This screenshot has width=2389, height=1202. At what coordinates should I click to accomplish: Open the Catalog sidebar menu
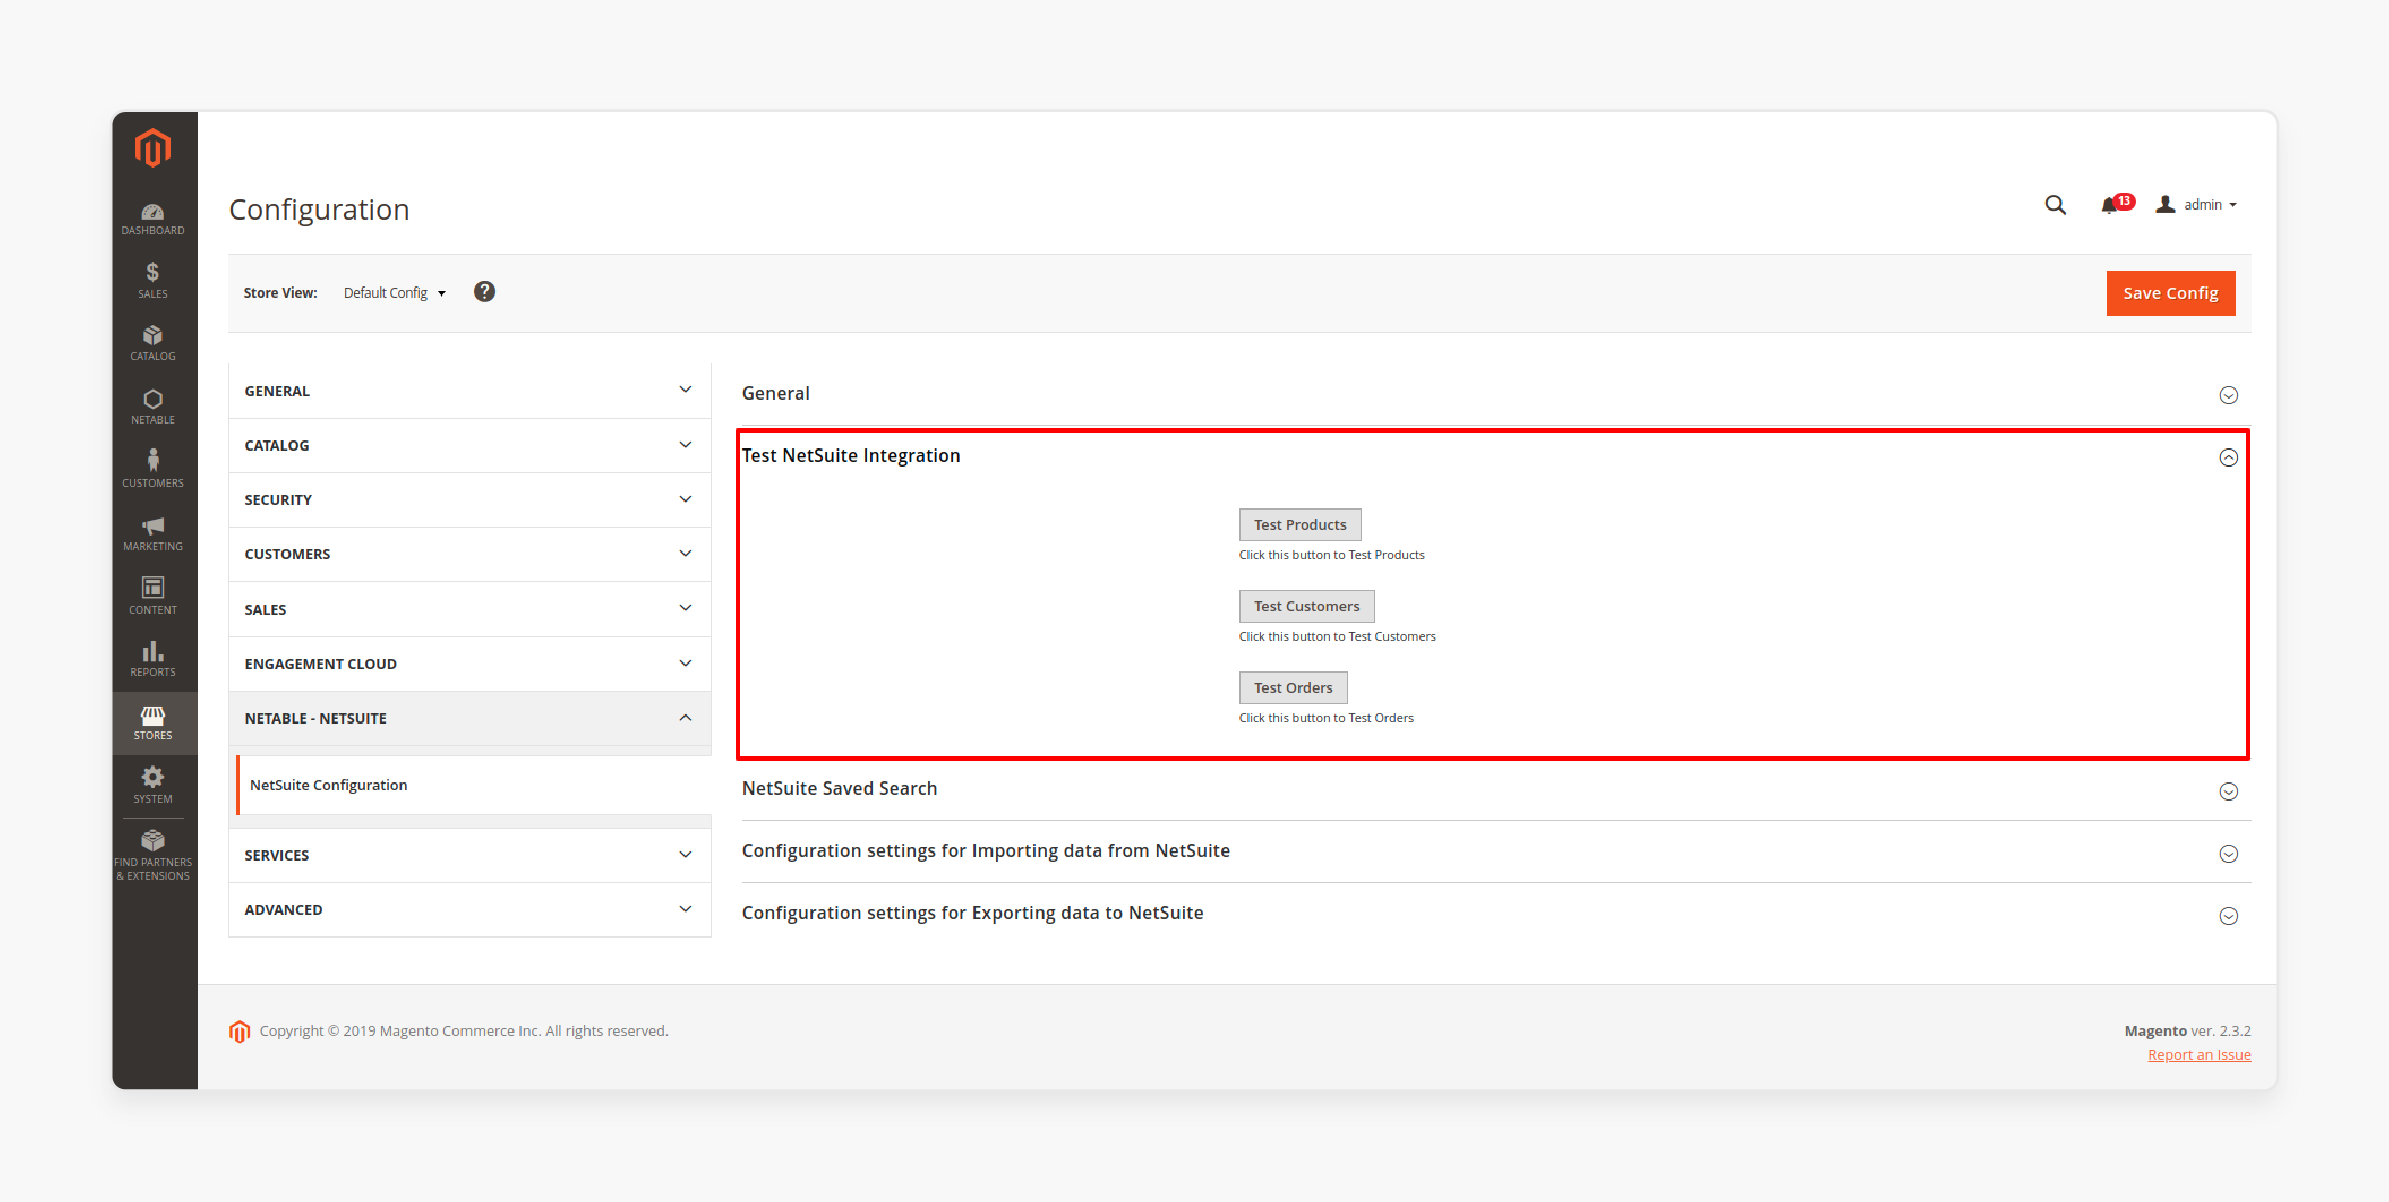click(153, 343)
